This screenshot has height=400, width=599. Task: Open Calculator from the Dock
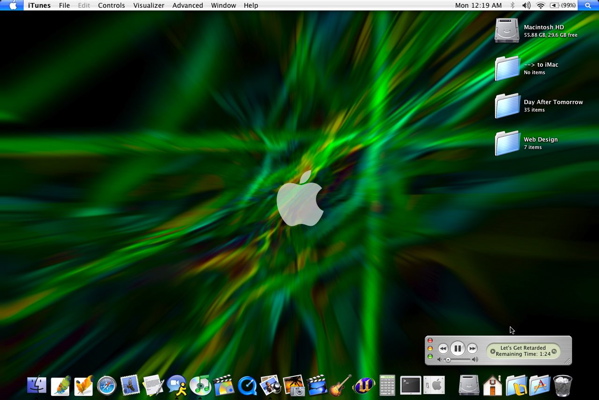pos(387,385)
